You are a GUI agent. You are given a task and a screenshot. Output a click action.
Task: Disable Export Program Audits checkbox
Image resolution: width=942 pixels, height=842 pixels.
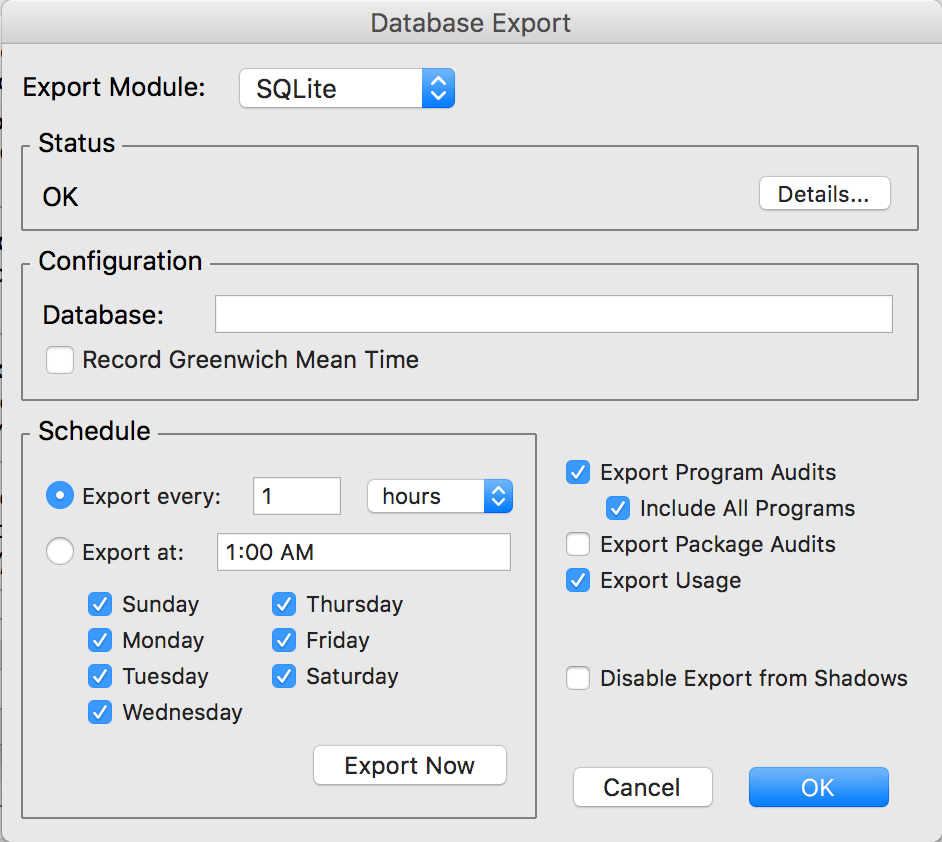578,472
